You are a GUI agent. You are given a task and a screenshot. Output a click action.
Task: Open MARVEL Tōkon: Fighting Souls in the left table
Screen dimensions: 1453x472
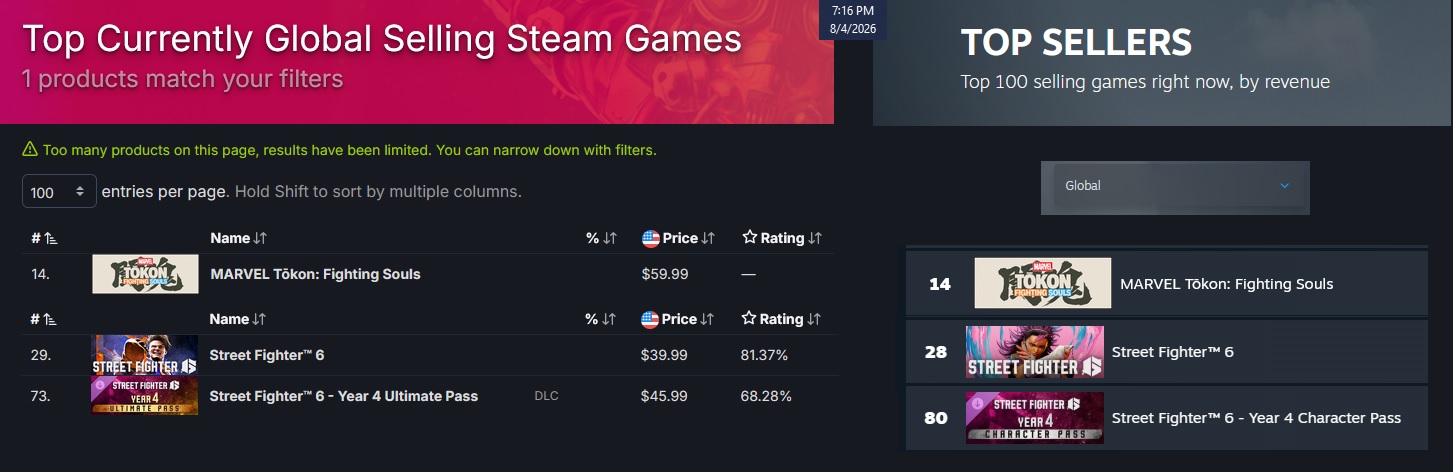click(x=315, y=274)
